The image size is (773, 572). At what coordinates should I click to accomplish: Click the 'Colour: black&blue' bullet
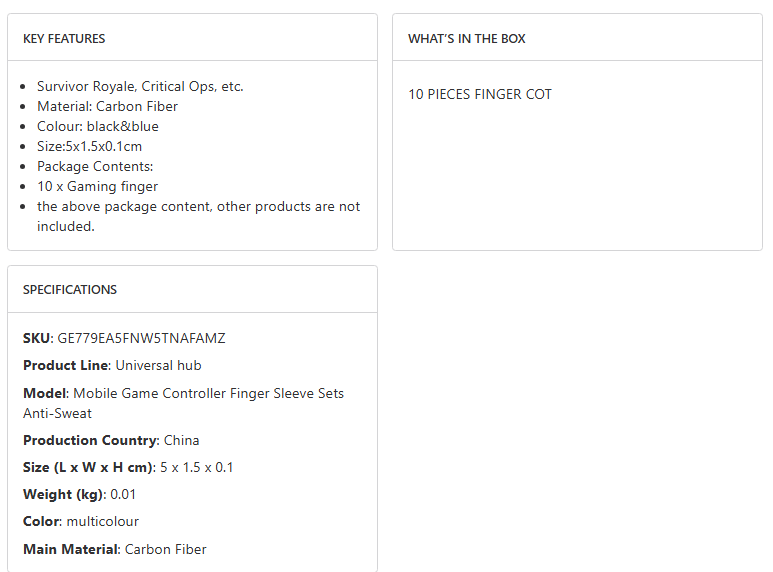(x=98, y=127)
